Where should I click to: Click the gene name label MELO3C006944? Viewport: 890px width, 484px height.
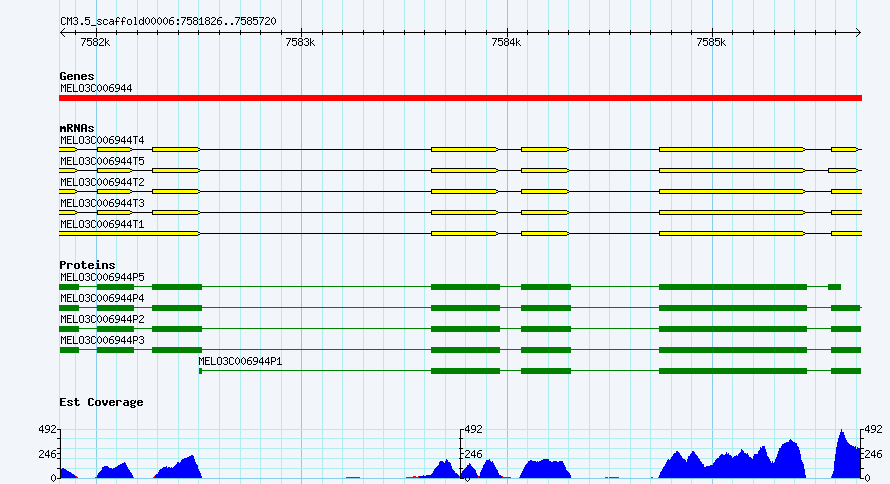click(96, 89)
